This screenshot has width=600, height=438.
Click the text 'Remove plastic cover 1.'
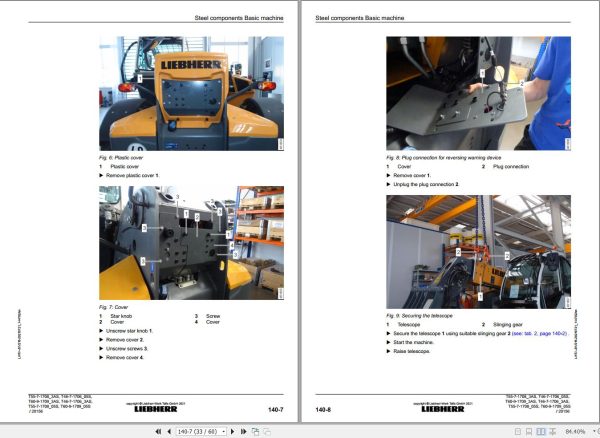pyautogui.click(x=132, y=175)
